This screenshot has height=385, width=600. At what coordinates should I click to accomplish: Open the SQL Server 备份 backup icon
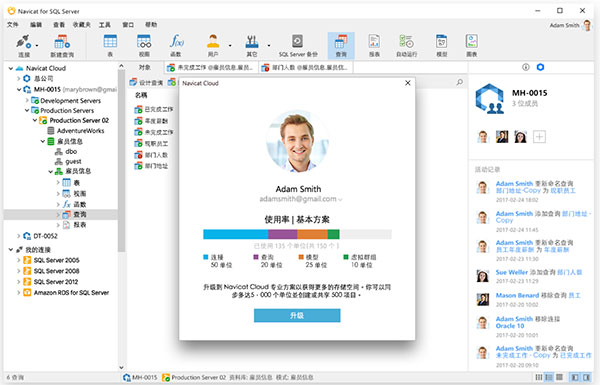[298, 46]
